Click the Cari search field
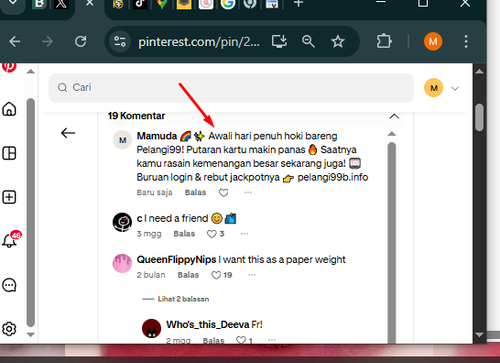Viewport: 500px width, 363px height. pyautogui.click(x=231, y=88)
